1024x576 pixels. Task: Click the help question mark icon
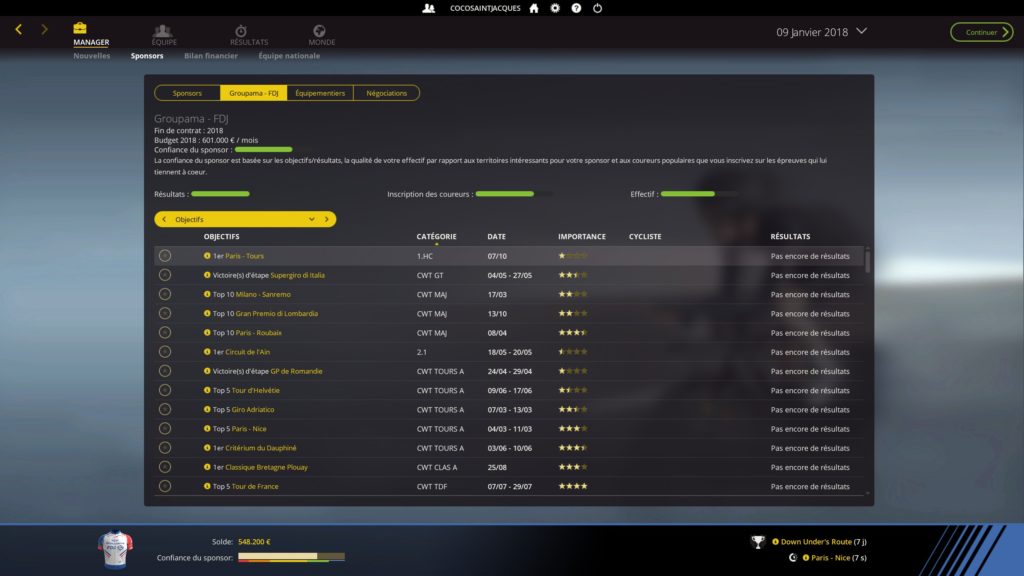tap(576, 8)
